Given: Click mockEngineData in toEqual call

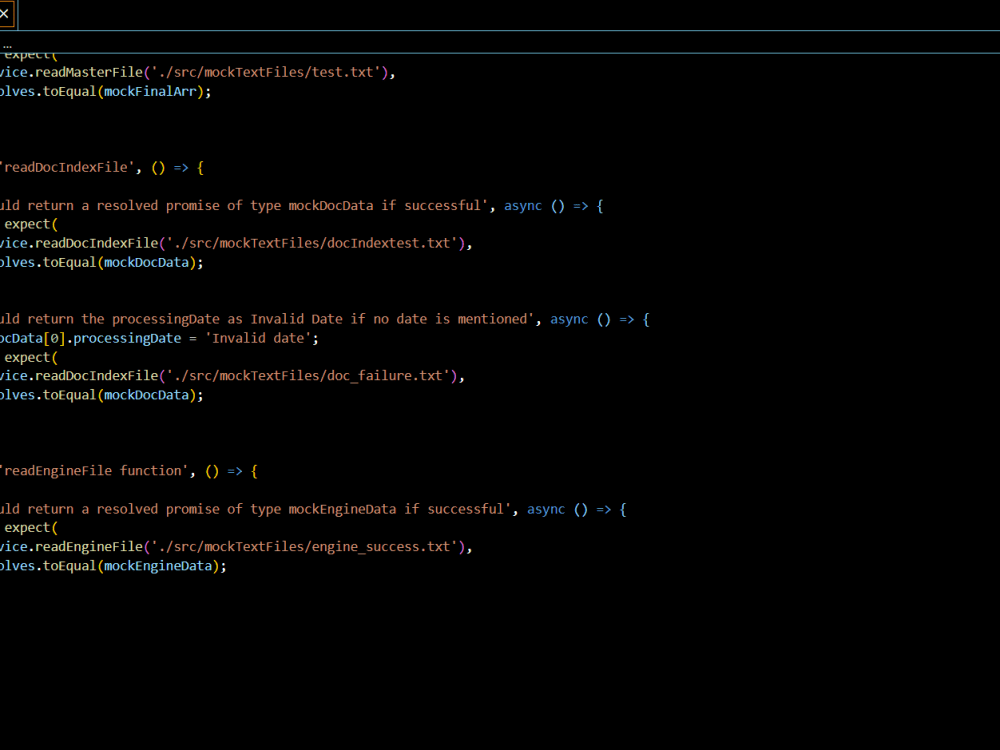Looking at the screenshot, I should coord(158,566).
